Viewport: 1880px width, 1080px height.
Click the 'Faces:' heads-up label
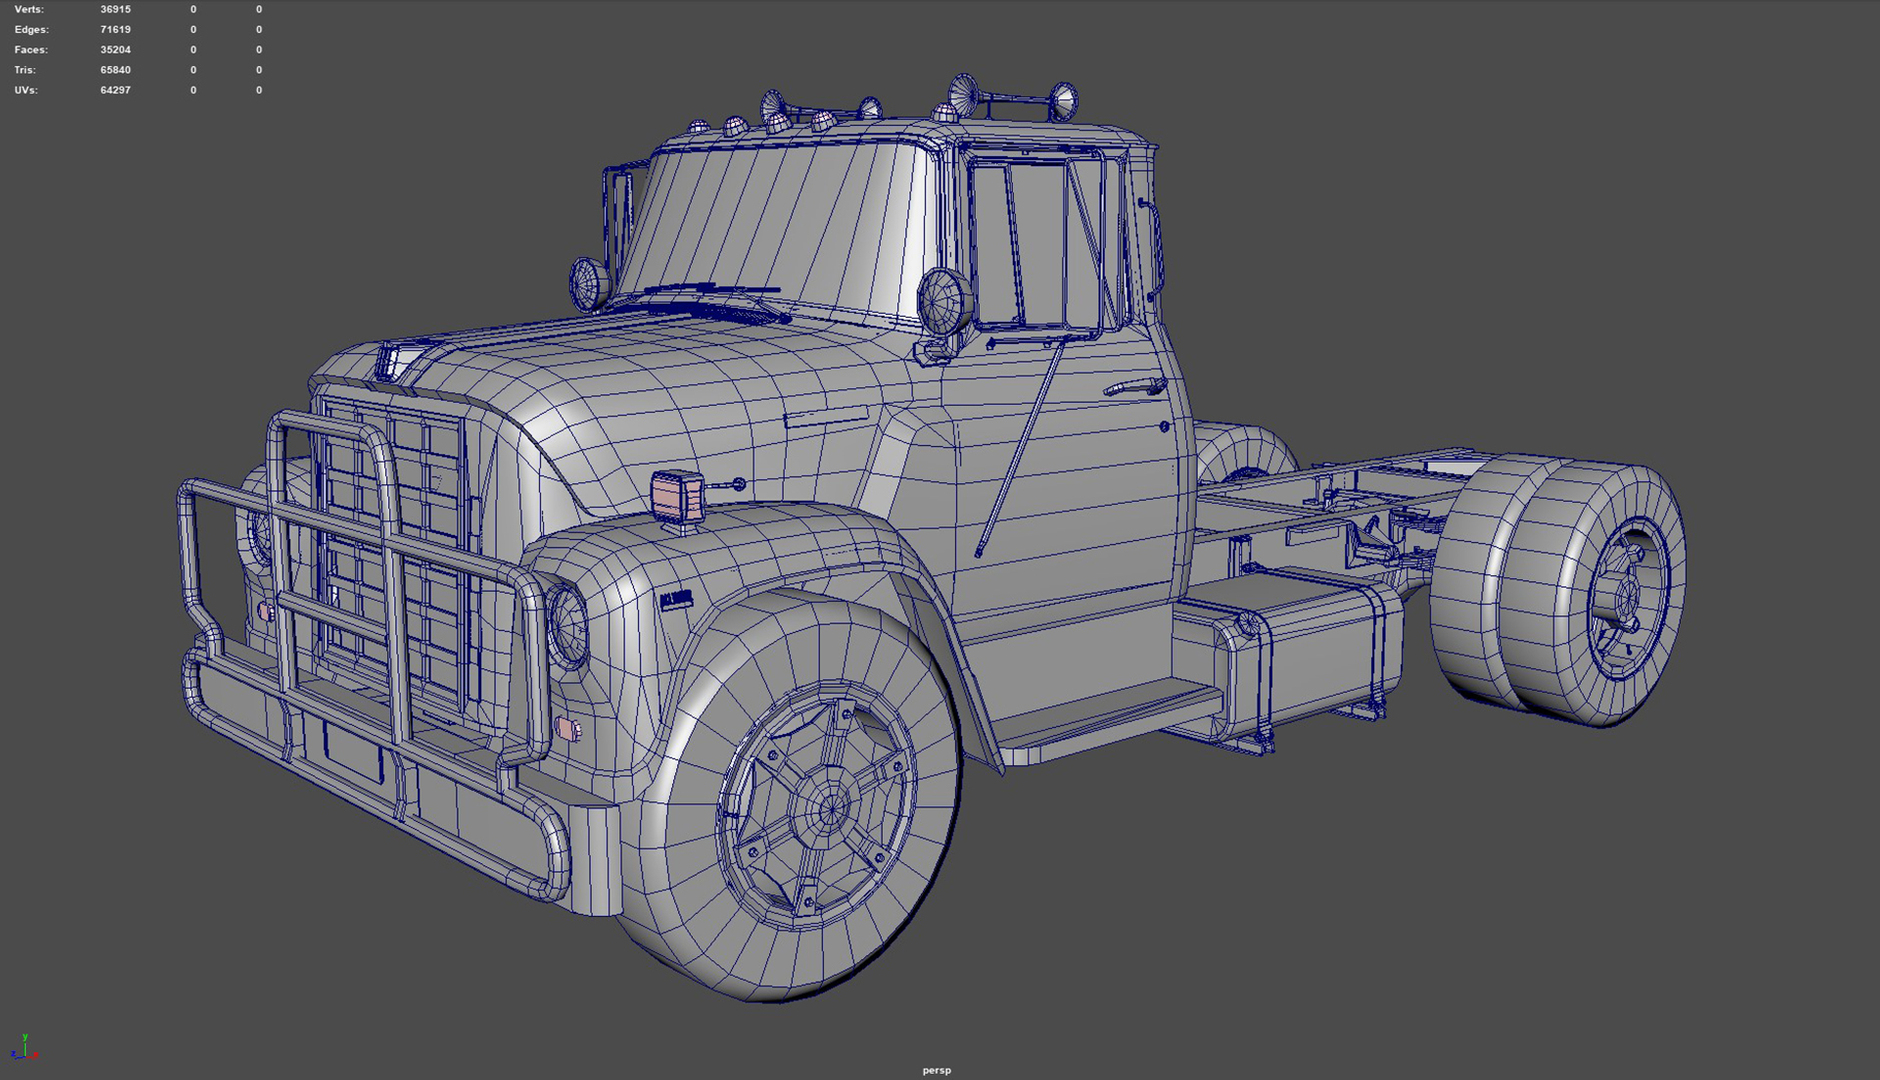[31, 49]
